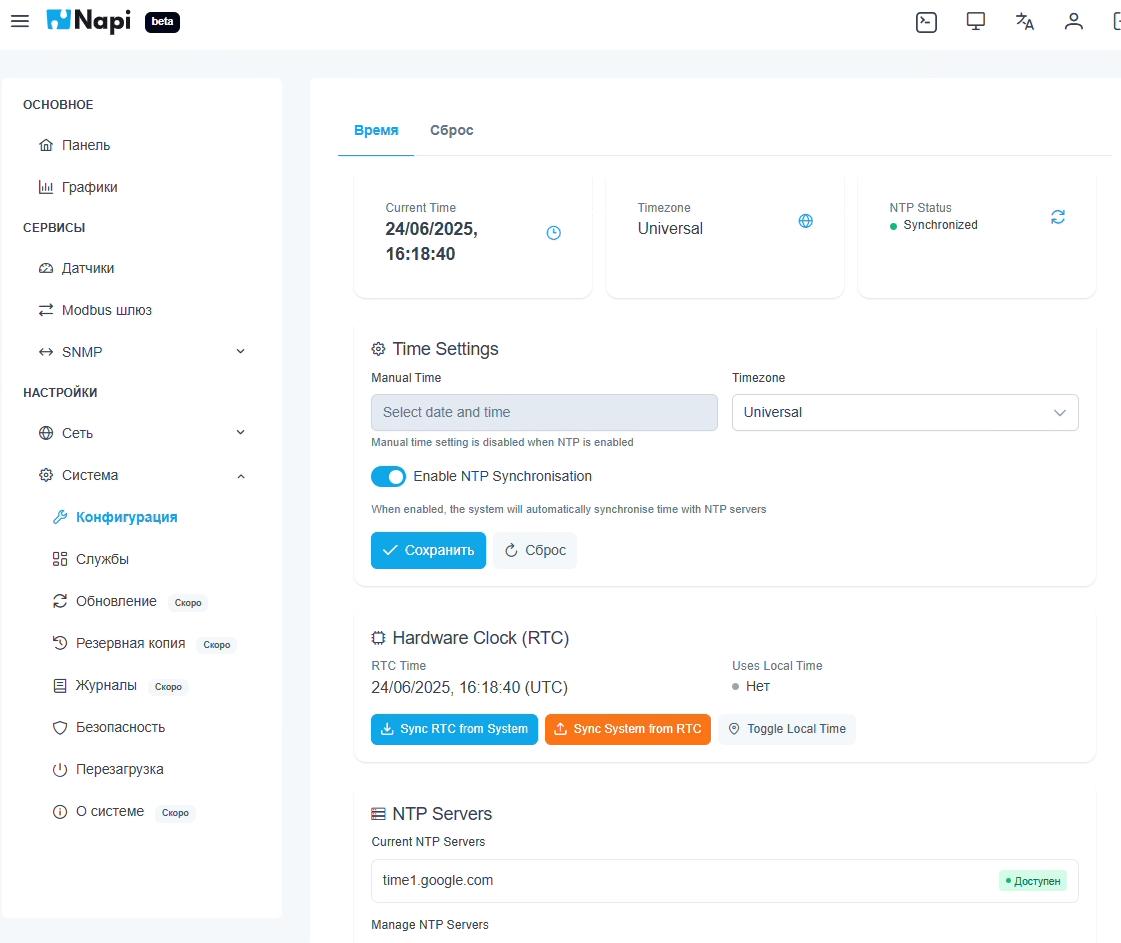Refresh NTP status with sync icon
Screen dimensions: 1121x943
point(1058,217)
